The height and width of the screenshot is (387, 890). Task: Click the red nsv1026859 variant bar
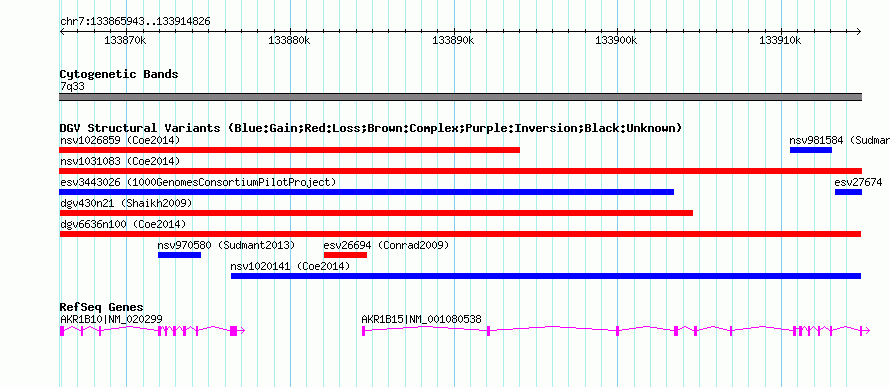coord(289,150)
